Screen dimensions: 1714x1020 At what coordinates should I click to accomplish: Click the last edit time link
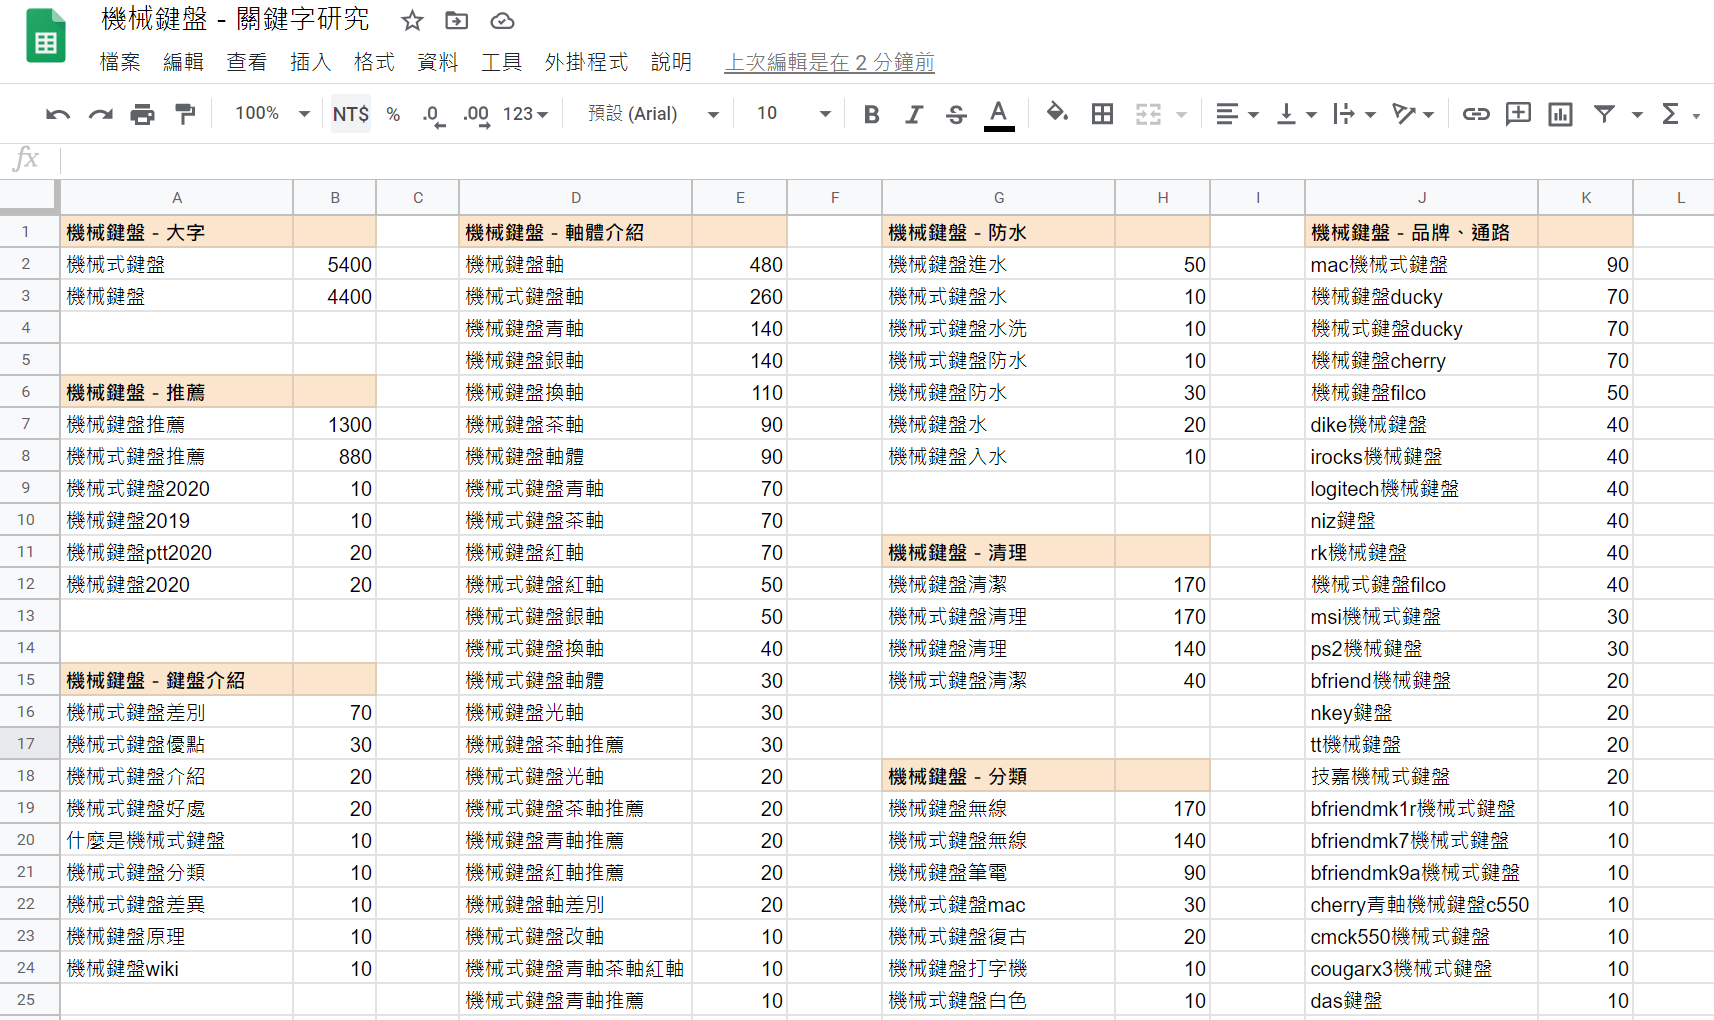[829, 62]
